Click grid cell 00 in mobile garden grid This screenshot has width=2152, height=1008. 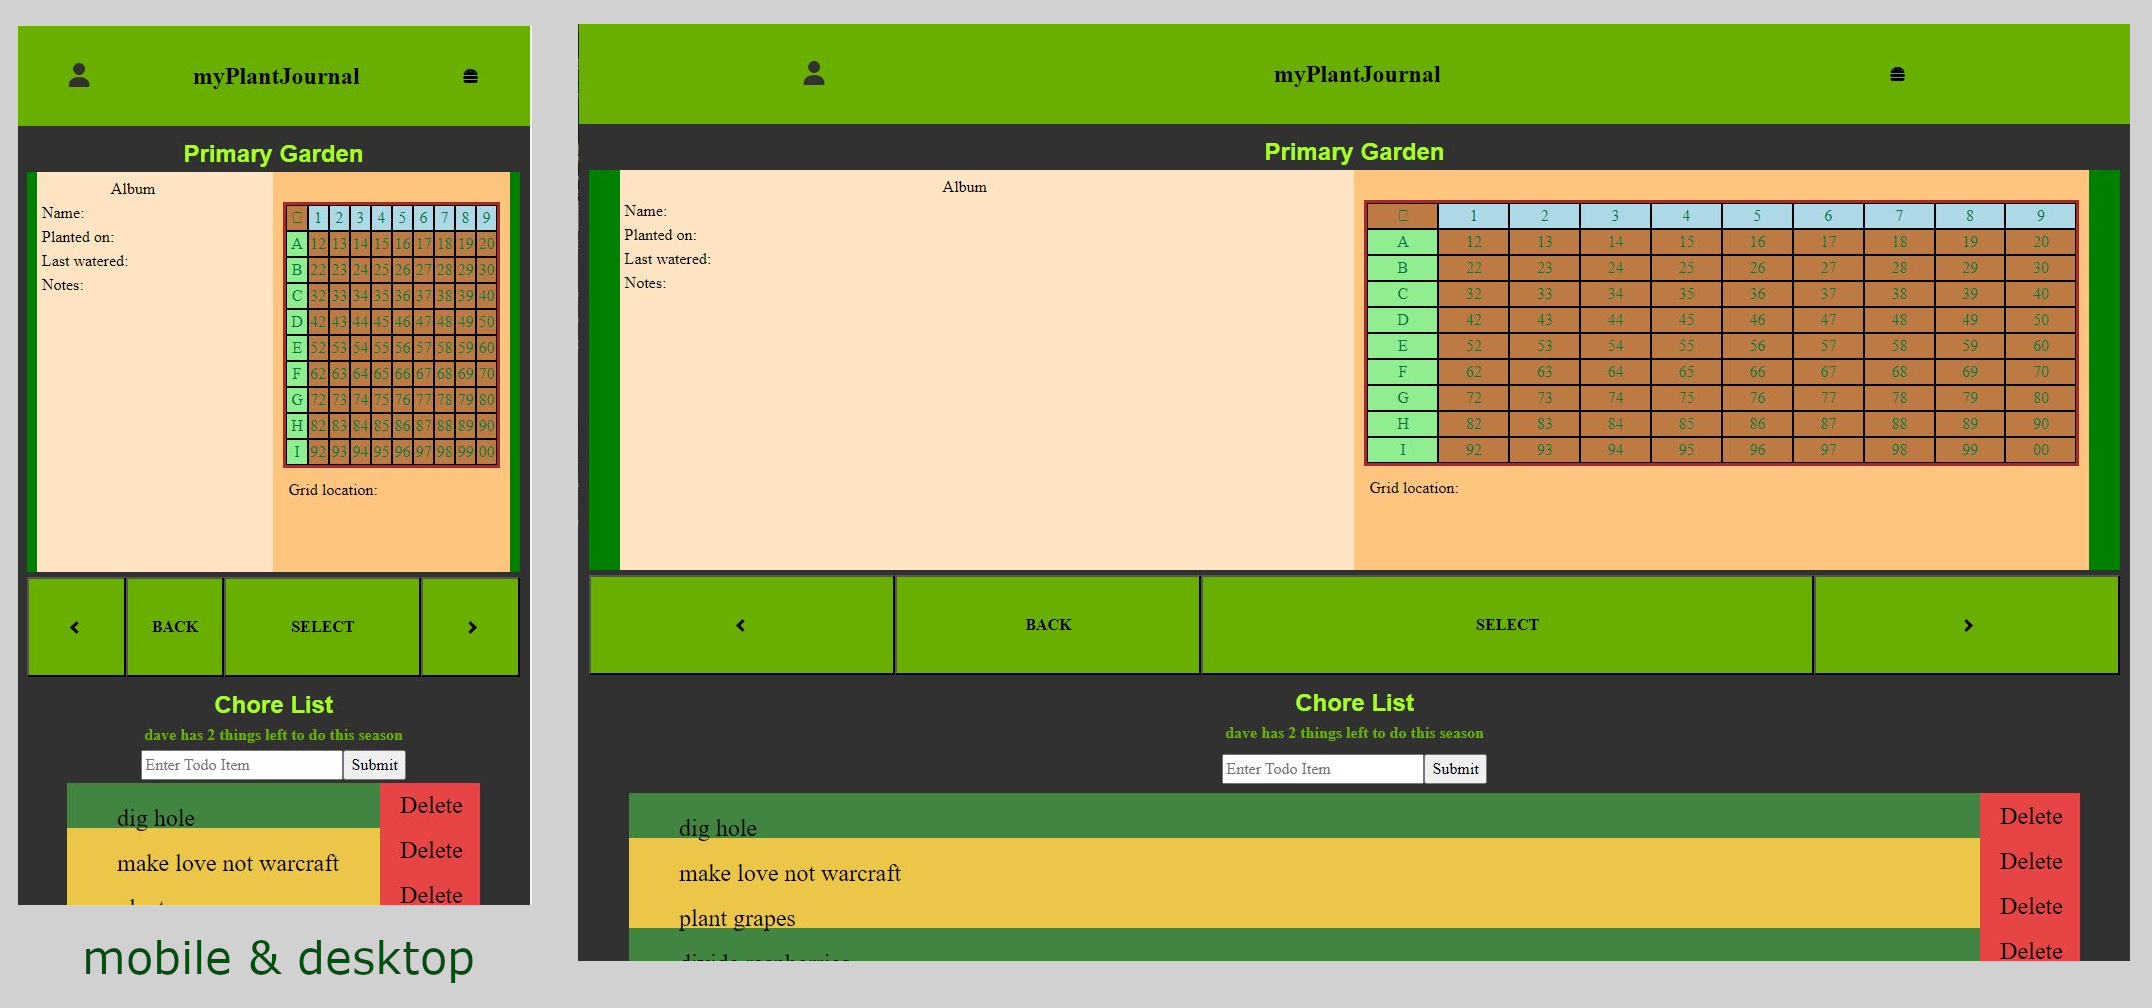(x=486, y=452)
